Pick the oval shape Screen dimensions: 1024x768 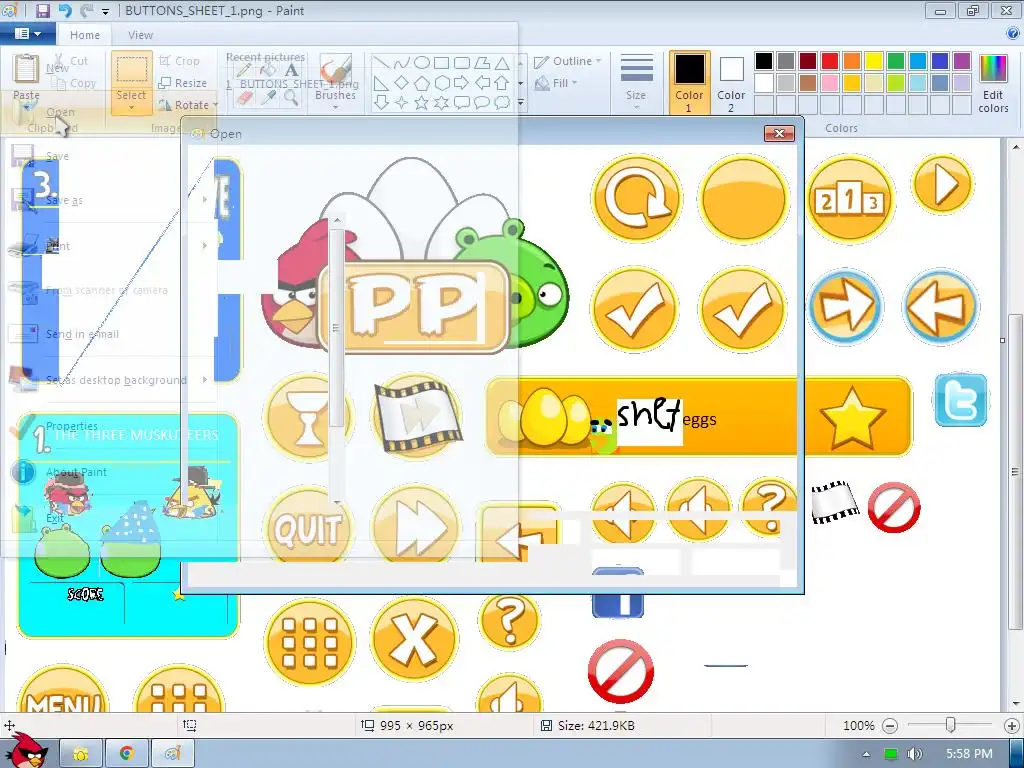422,63
